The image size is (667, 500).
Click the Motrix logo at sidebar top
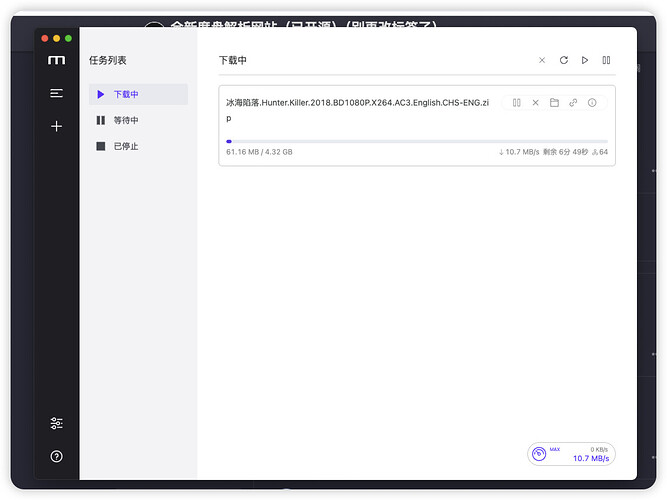click(x=56, y=60)
